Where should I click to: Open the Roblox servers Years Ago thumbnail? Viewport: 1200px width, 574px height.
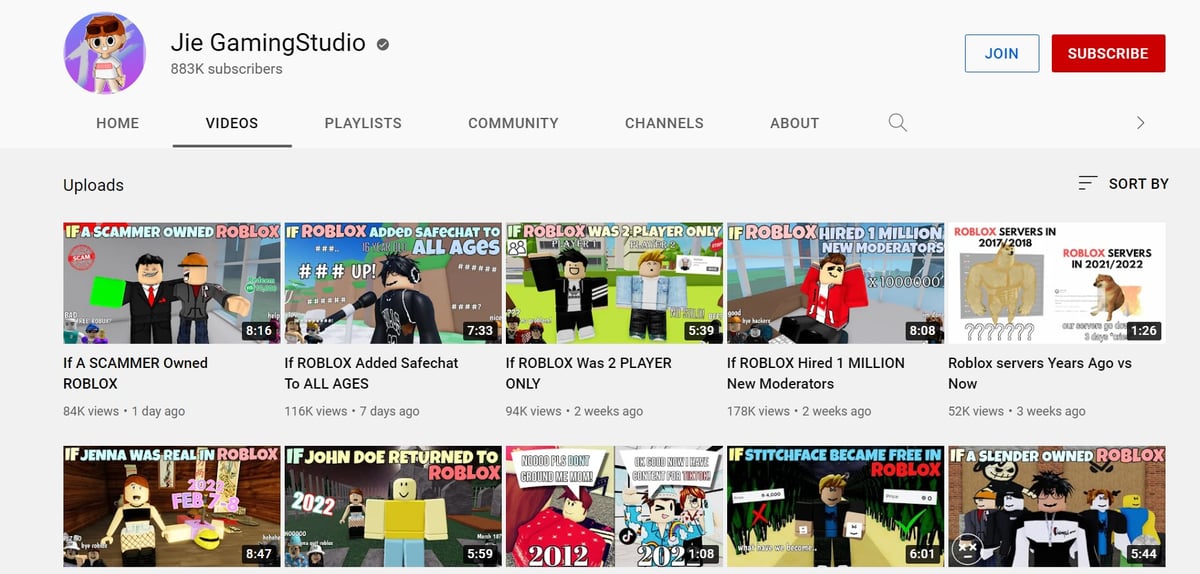coord(1056,283)
